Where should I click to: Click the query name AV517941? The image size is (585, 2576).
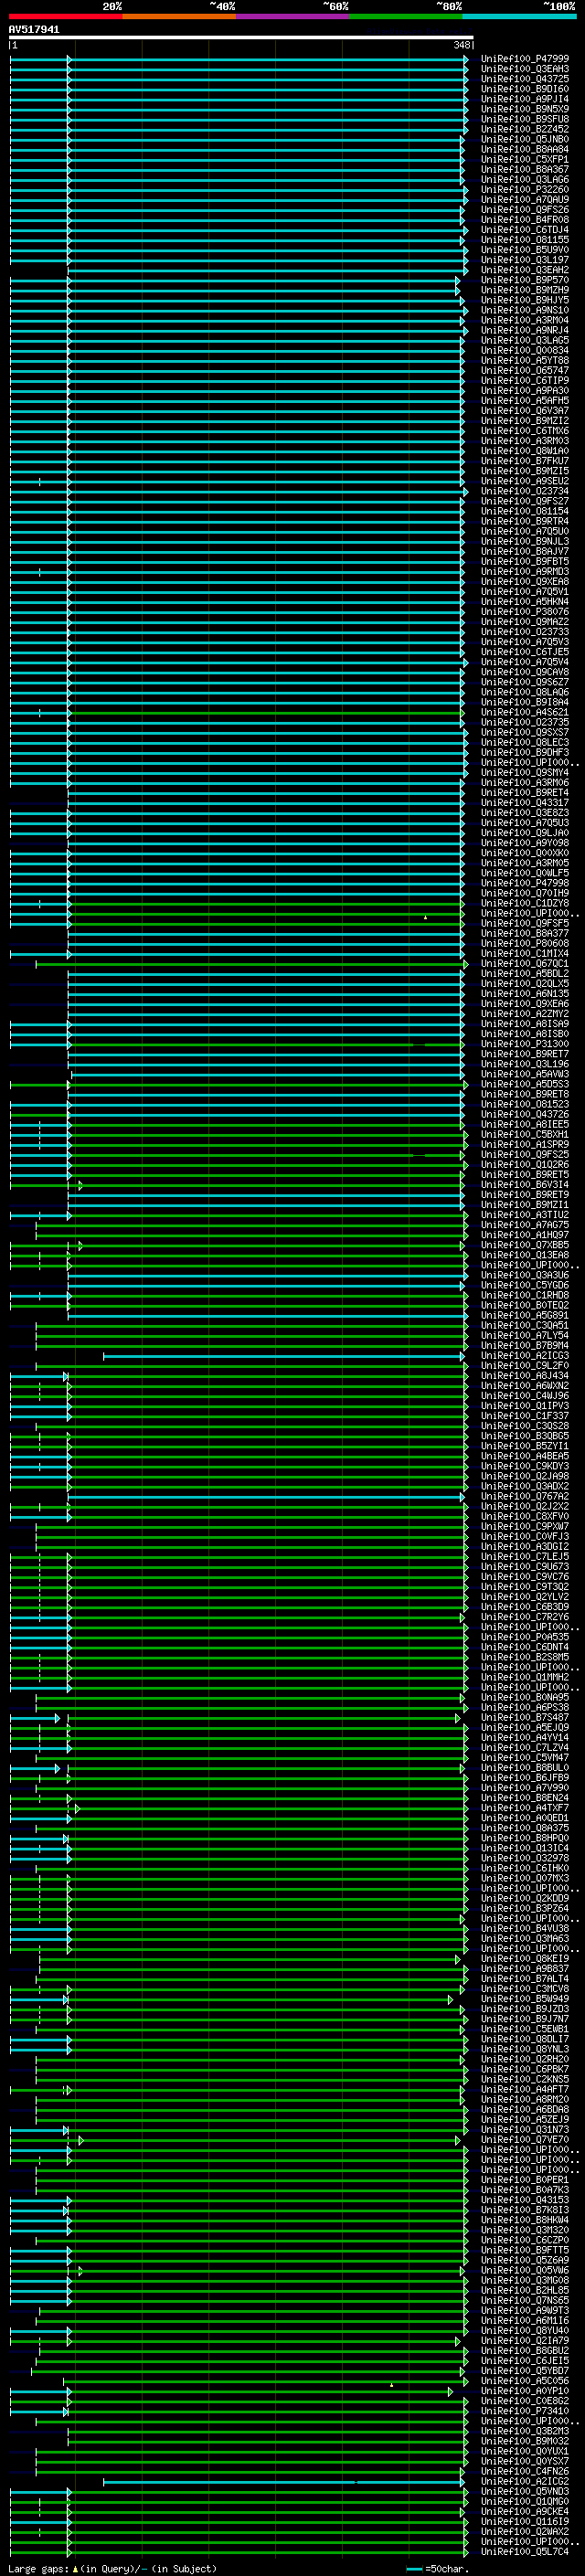[x=34, y=30]
